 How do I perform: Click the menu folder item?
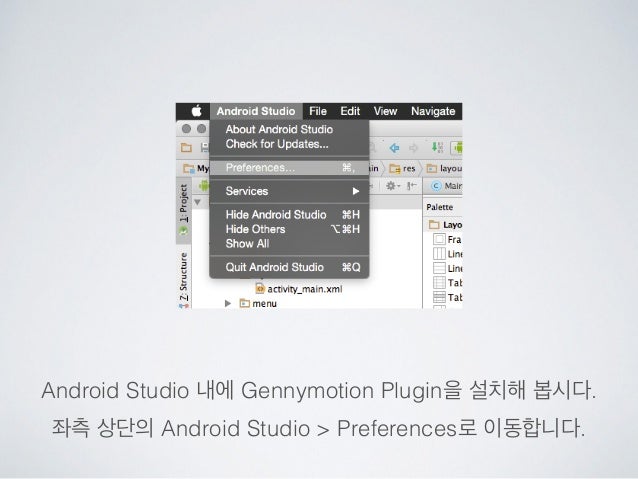point(258,303)
